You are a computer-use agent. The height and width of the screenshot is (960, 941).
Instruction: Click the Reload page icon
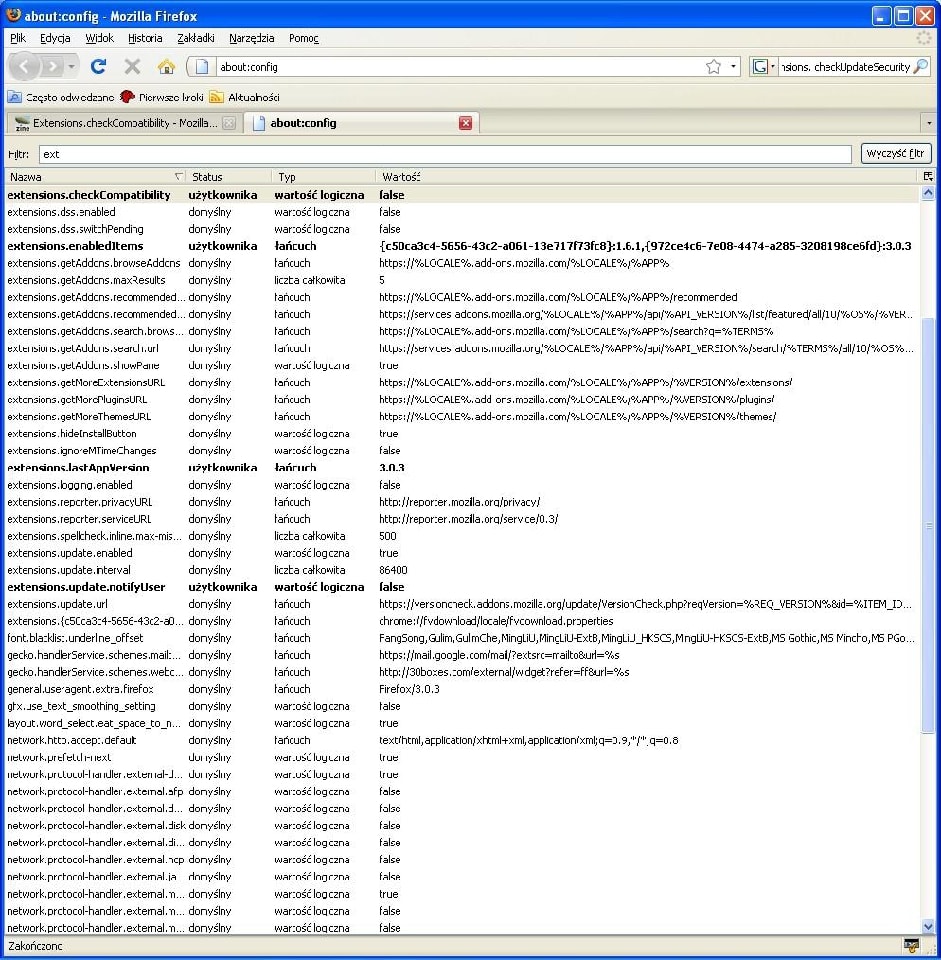98,67
